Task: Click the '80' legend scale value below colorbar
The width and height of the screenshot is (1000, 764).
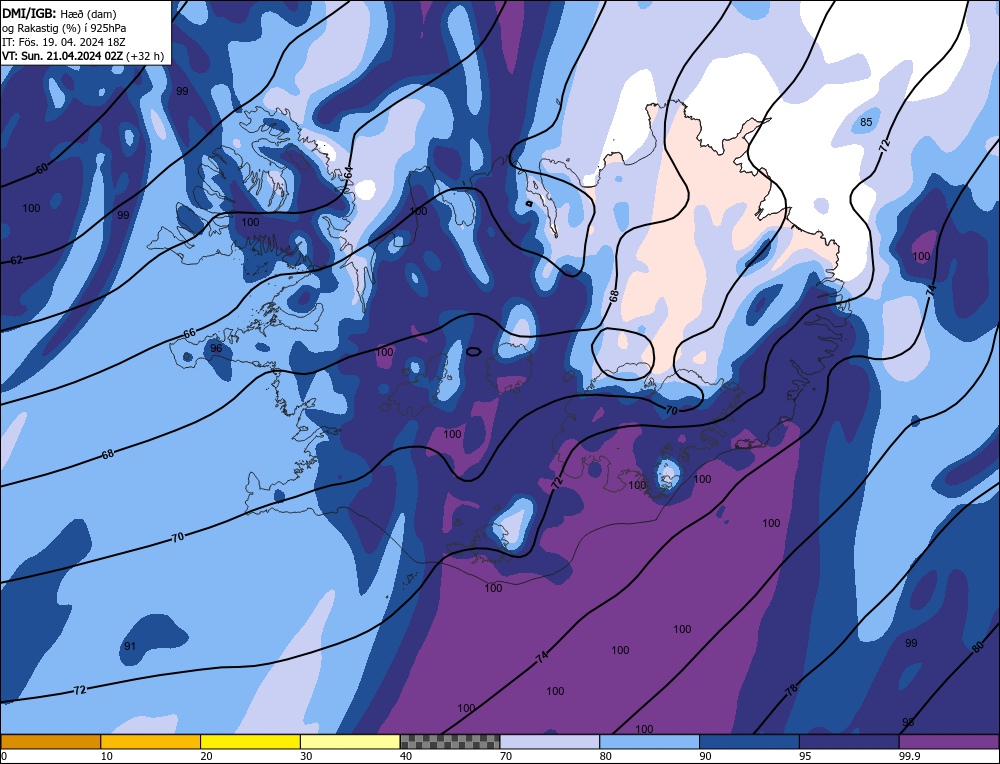Action: pyautogui.click(x=606, y=756)
